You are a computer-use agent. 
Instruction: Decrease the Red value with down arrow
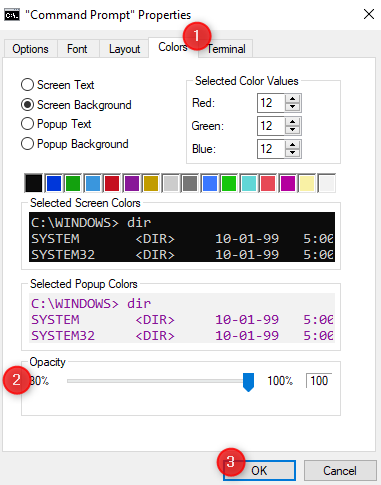pos(293,107)
